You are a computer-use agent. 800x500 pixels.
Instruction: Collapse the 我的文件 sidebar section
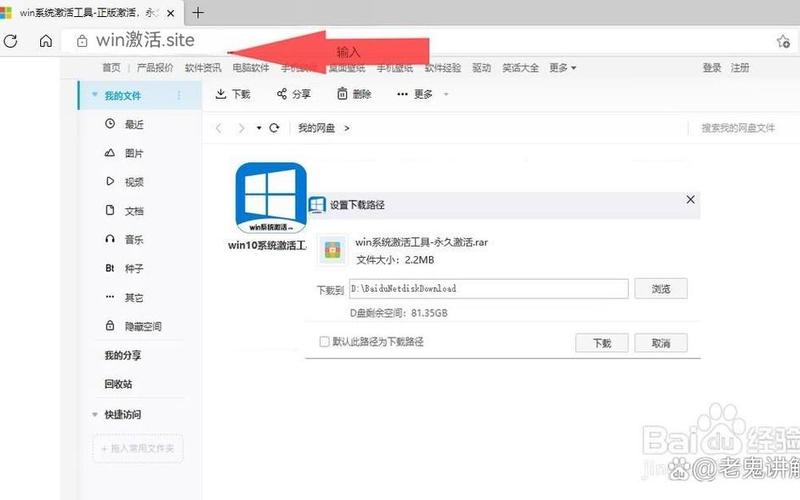coord(94,95)
